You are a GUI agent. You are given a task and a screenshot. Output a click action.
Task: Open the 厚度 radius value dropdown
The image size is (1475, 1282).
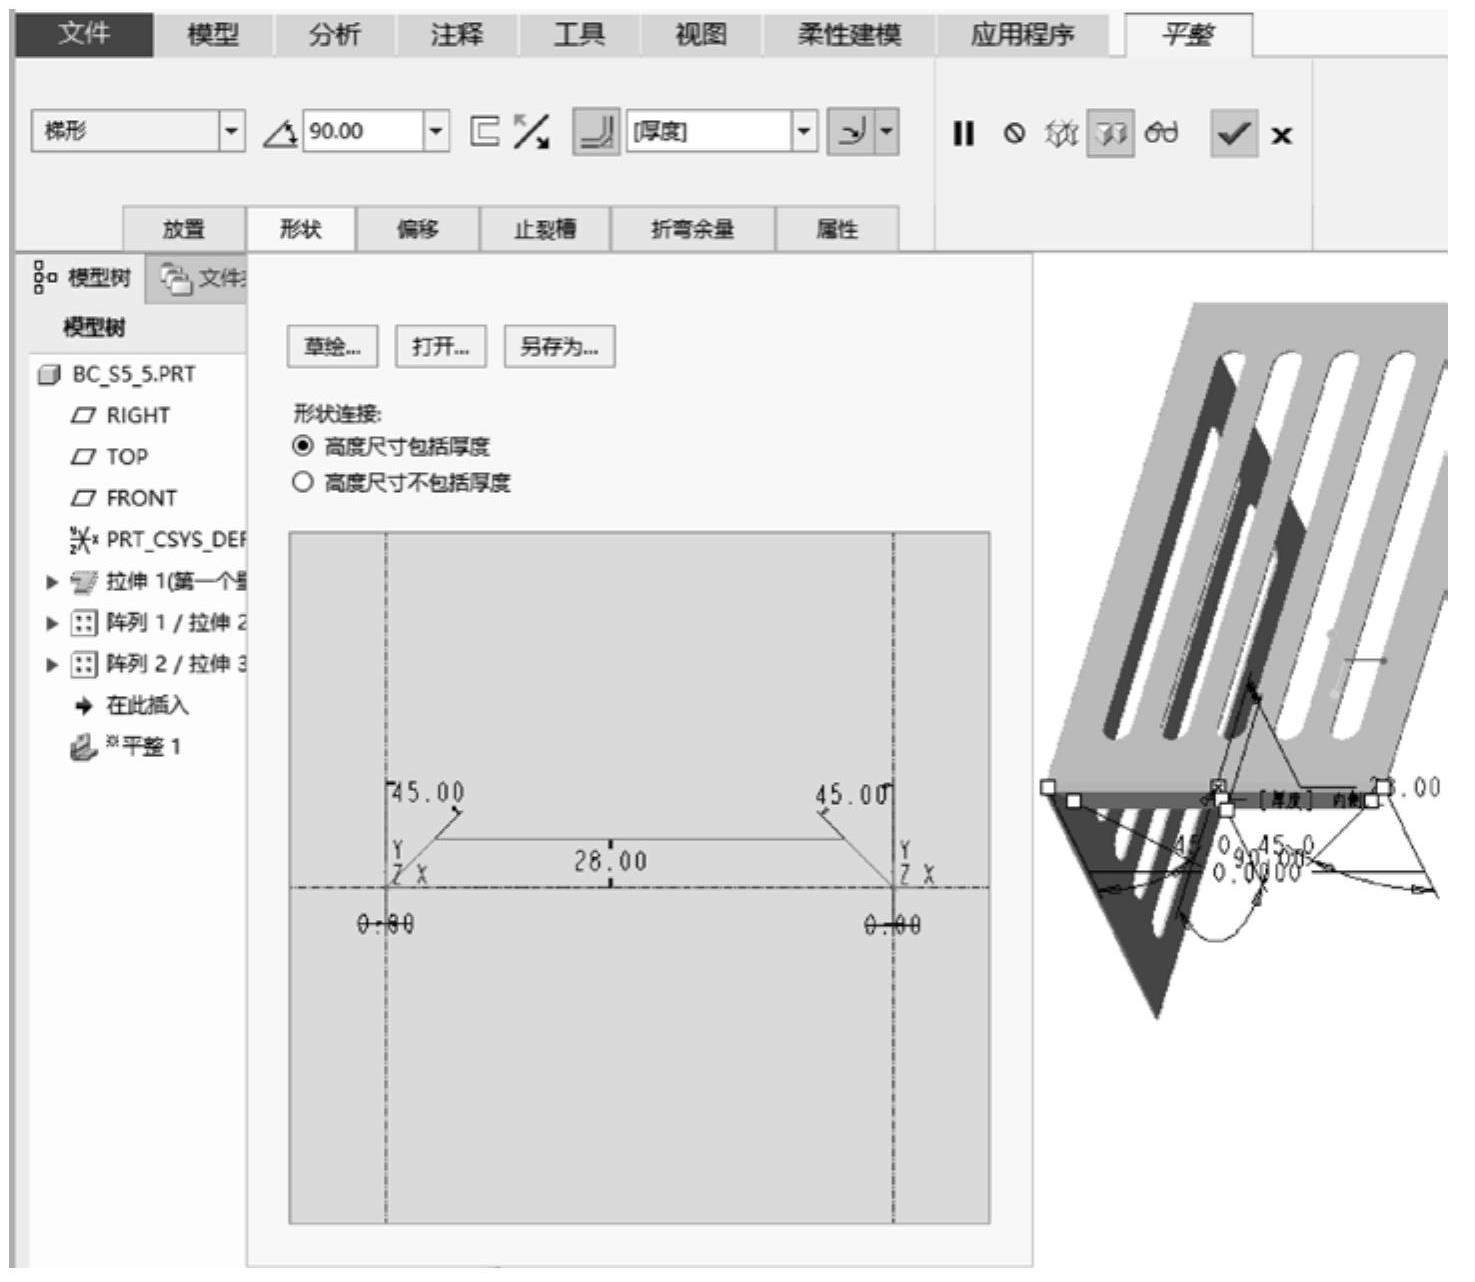pos(805,131)
